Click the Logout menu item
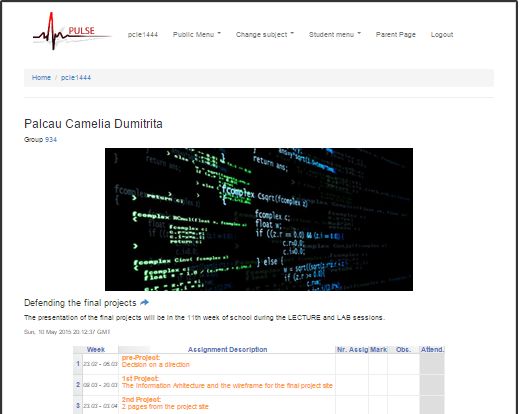 pyautogui.click(x=442, y=34)
